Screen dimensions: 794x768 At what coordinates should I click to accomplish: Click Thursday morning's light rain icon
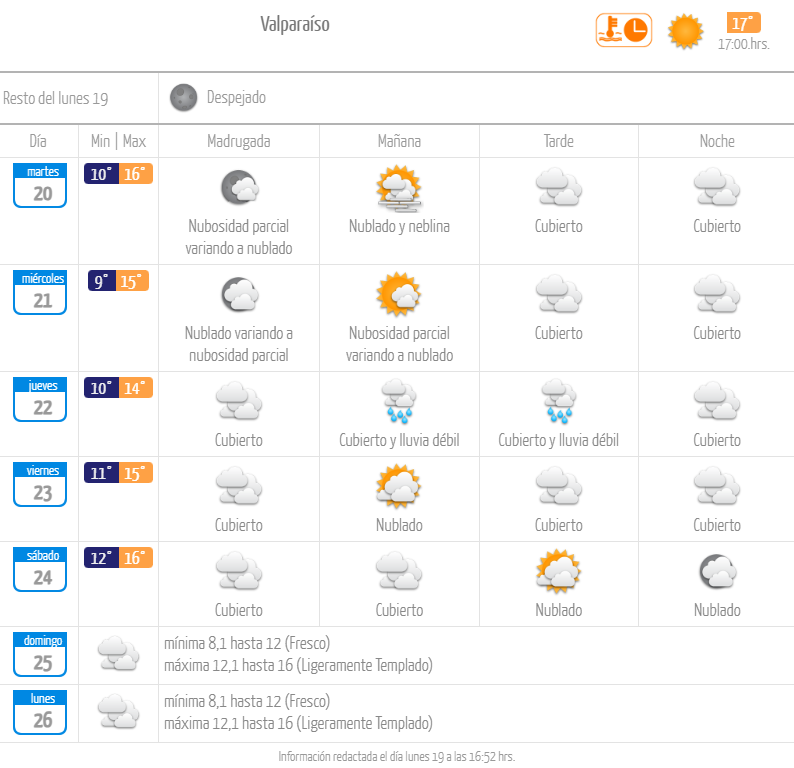(x=399, y=401)
